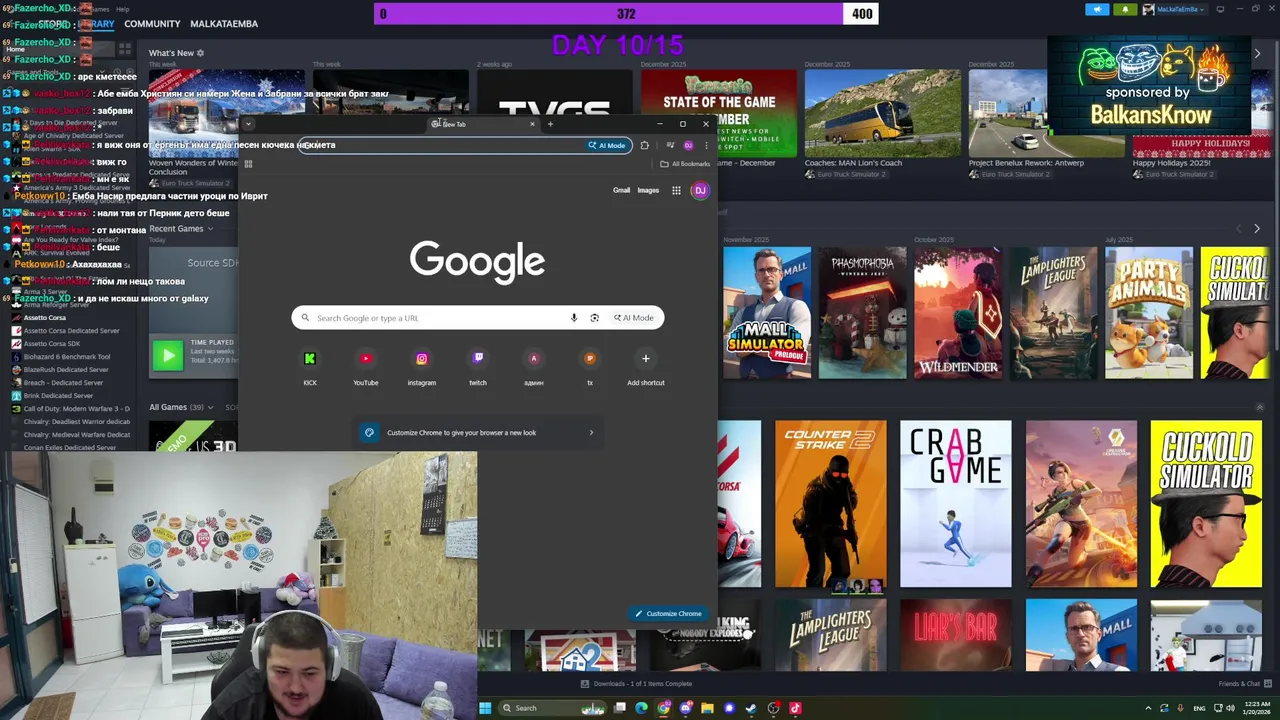Open the Windows Start menu
The width and height of the screenshot is (1280, 720).
point(485,708)
